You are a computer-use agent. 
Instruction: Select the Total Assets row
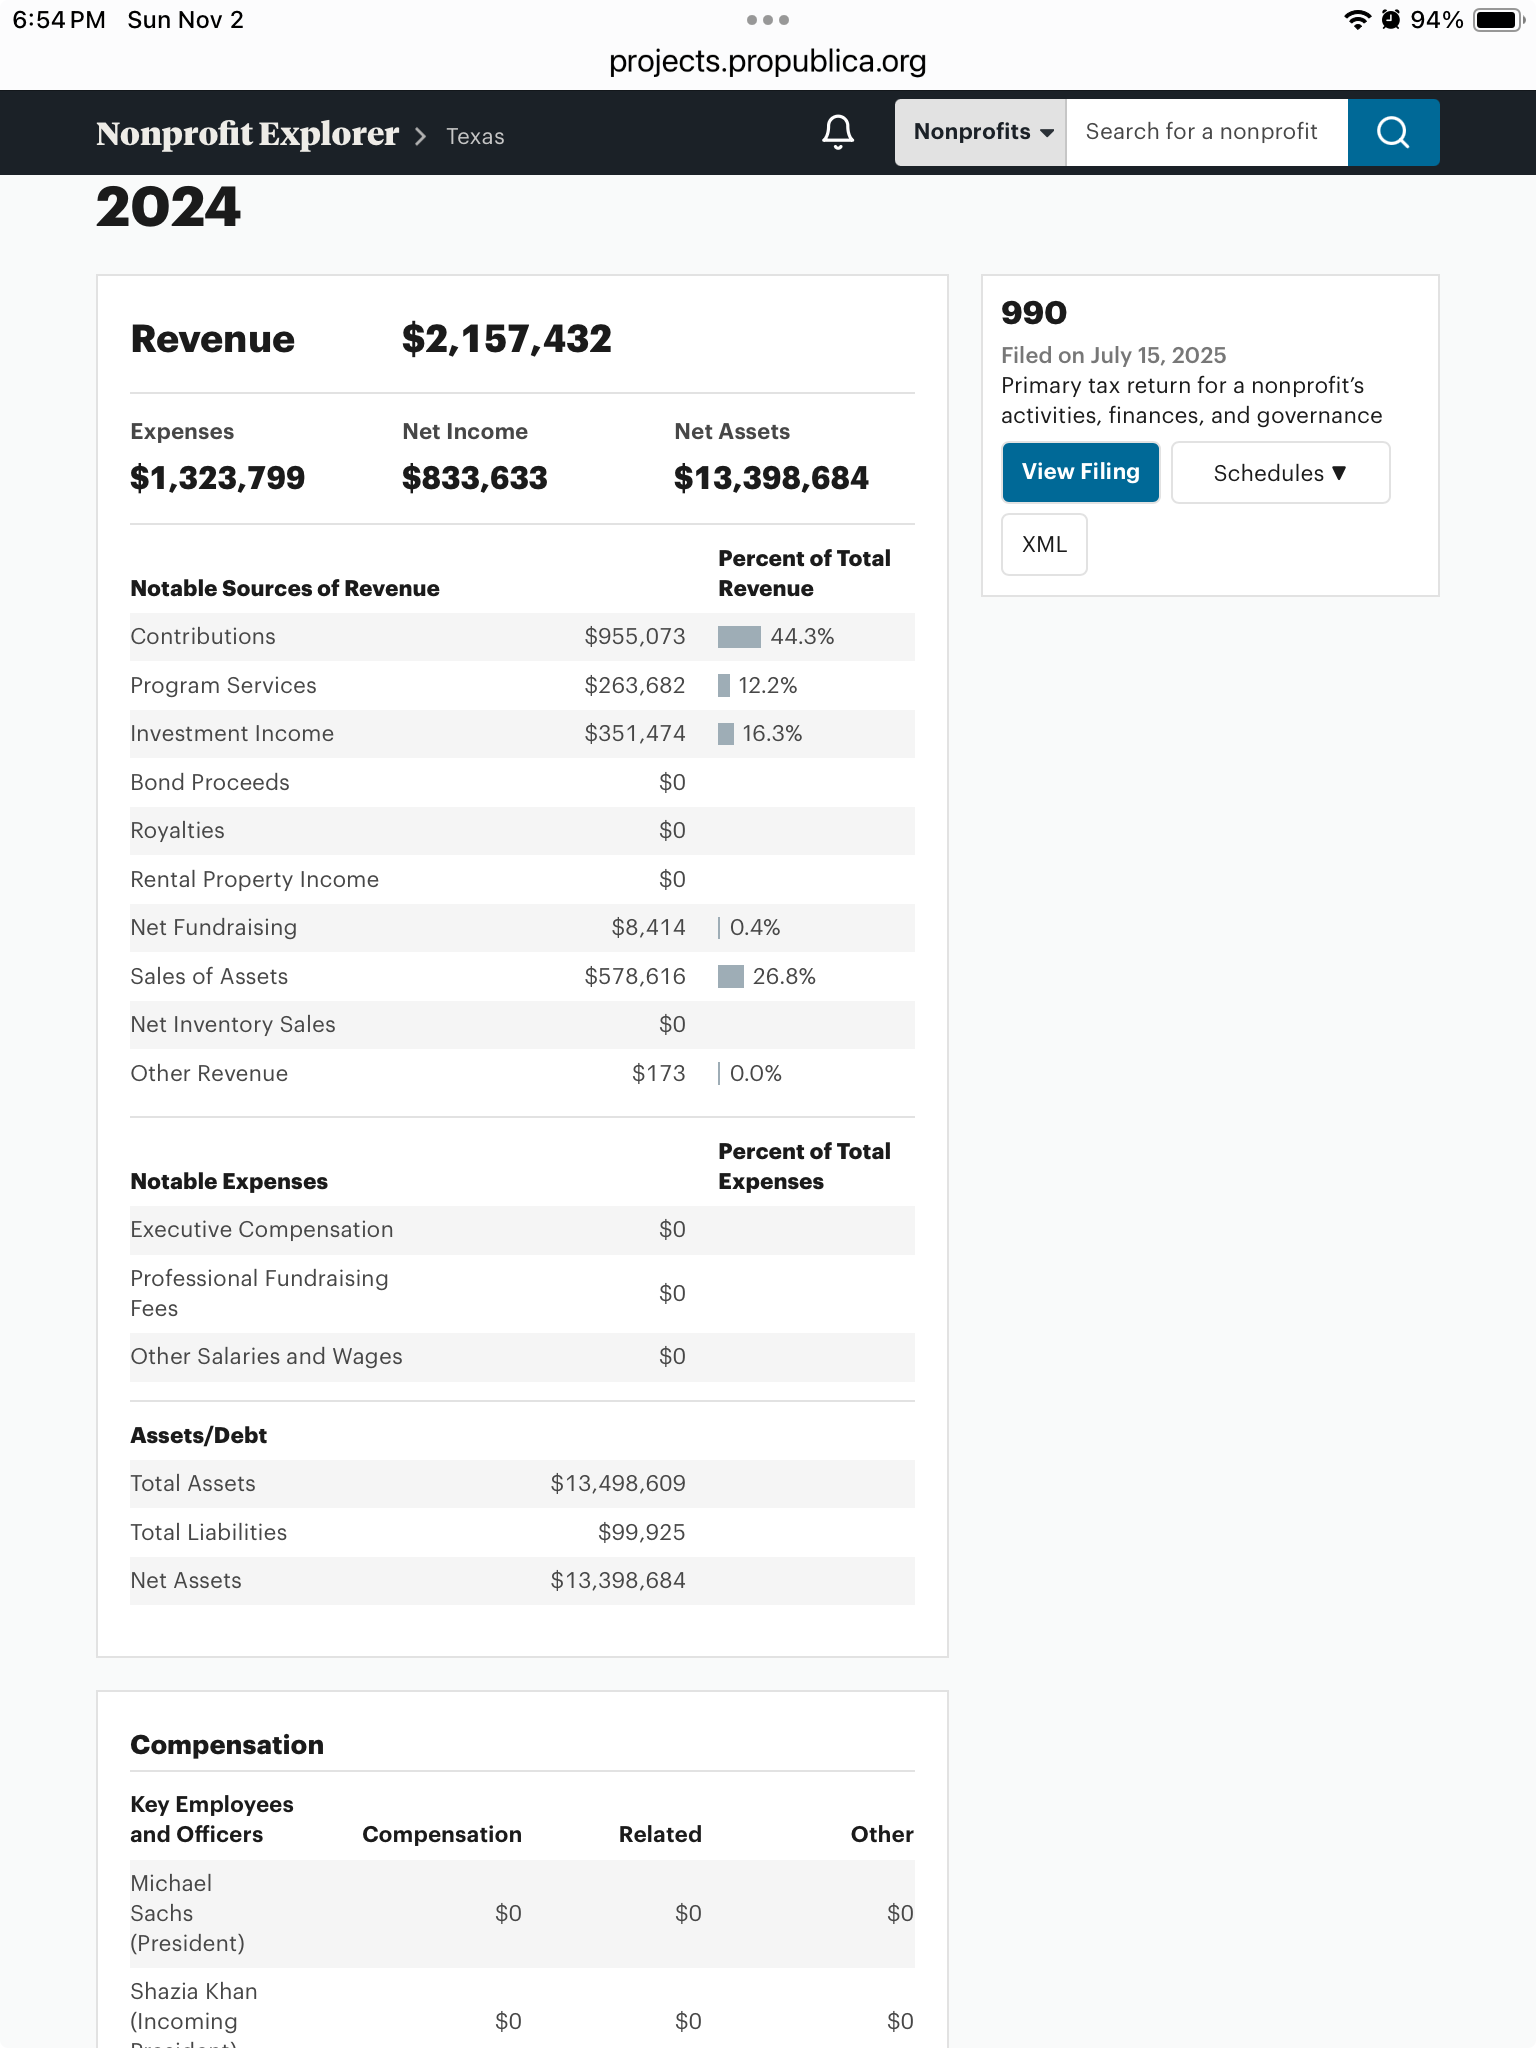521,1484
